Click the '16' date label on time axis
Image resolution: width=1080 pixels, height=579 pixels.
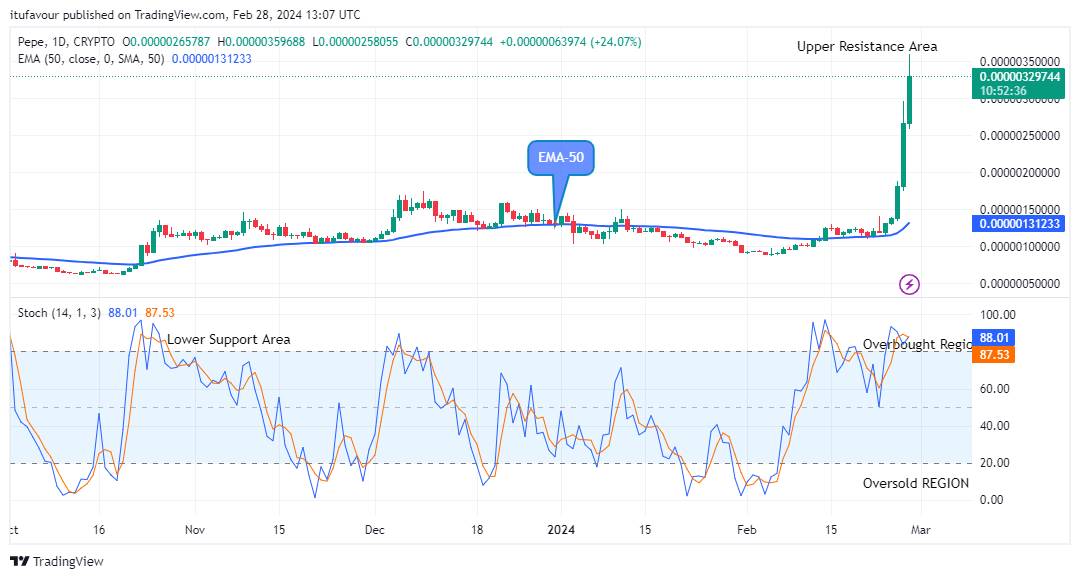(99, 529)
